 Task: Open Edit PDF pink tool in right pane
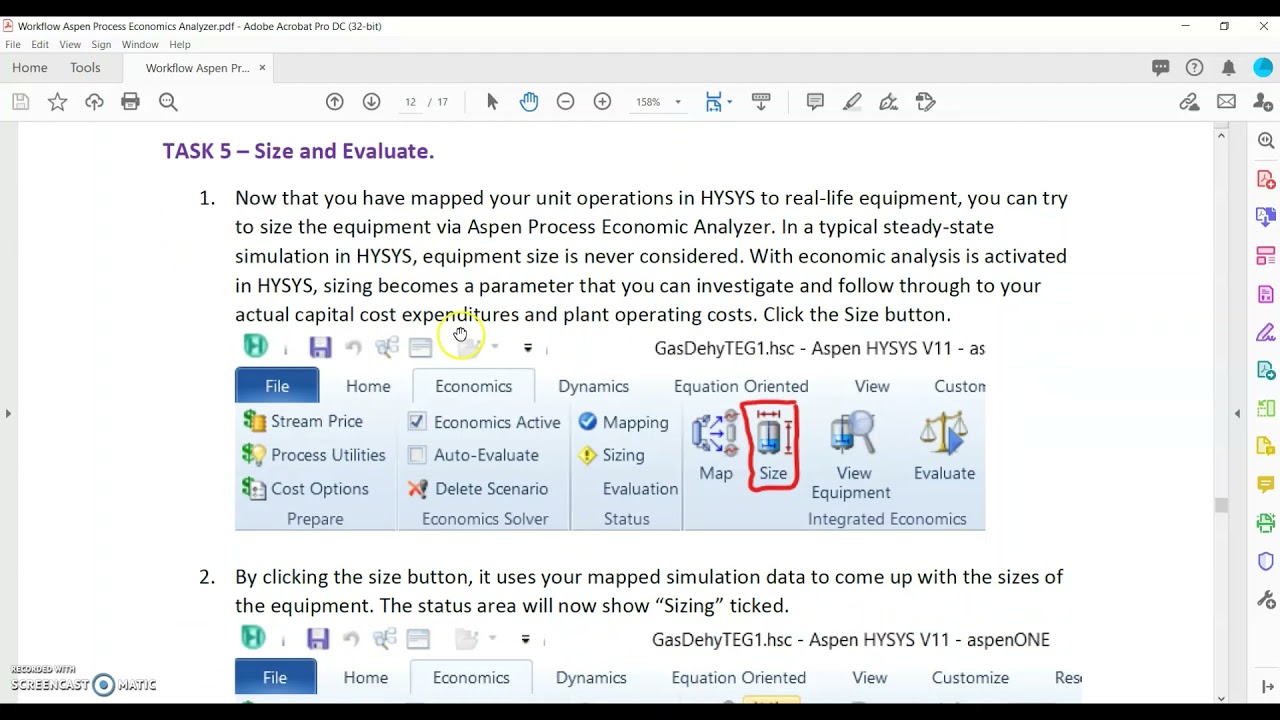pyautogui.click(x=1266, y=256)
